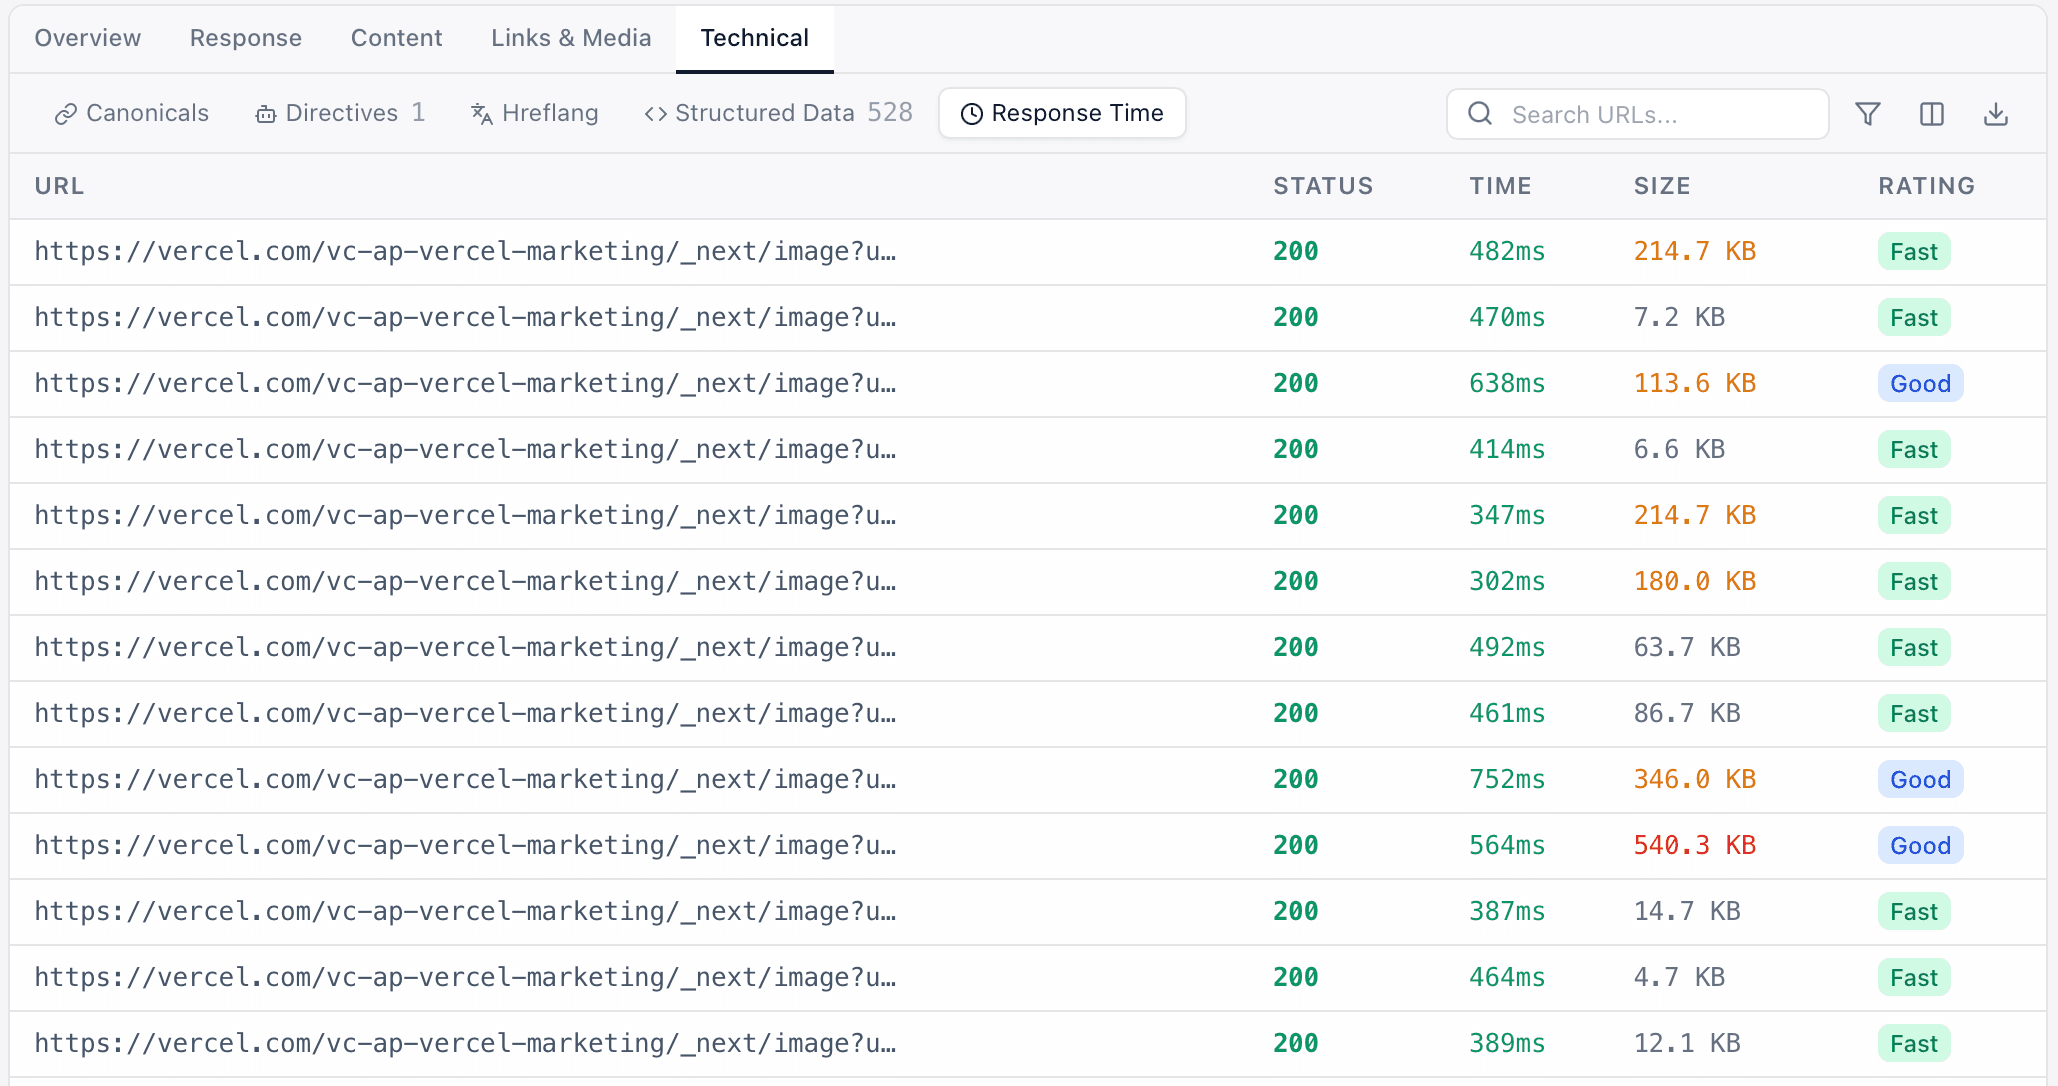
Task: Sort by the SIZE column header
Action: pos(1662,186)
